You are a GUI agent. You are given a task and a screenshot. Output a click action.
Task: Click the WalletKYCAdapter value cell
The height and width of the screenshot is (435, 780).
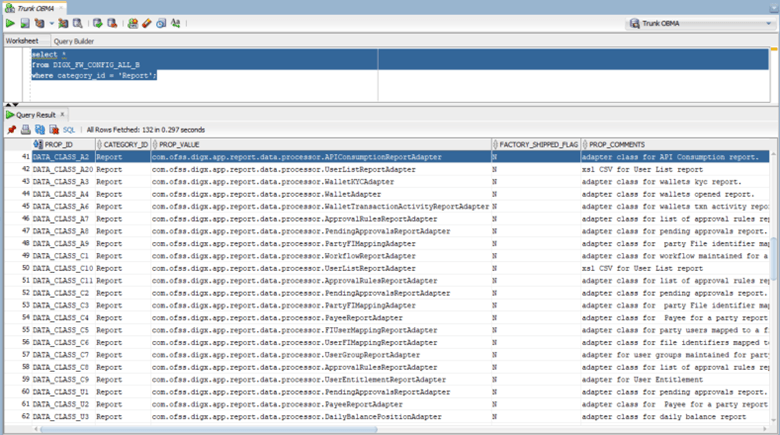click(x=321, y=182)
